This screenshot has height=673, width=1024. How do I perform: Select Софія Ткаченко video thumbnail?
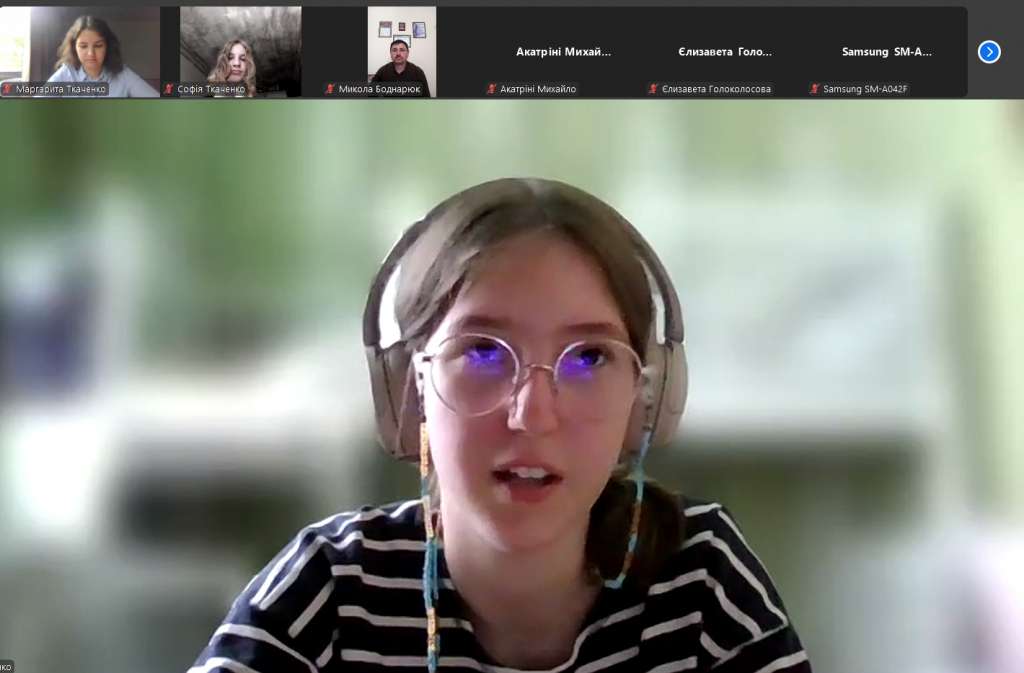click(x=241, y=52)
